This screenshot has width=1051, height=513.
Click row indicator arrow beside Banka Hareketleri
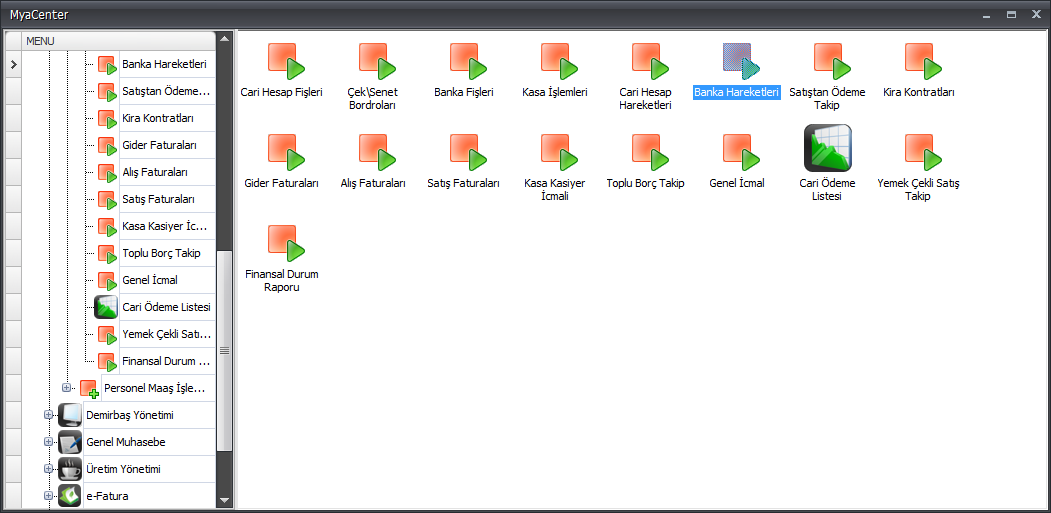pos(13,65)
